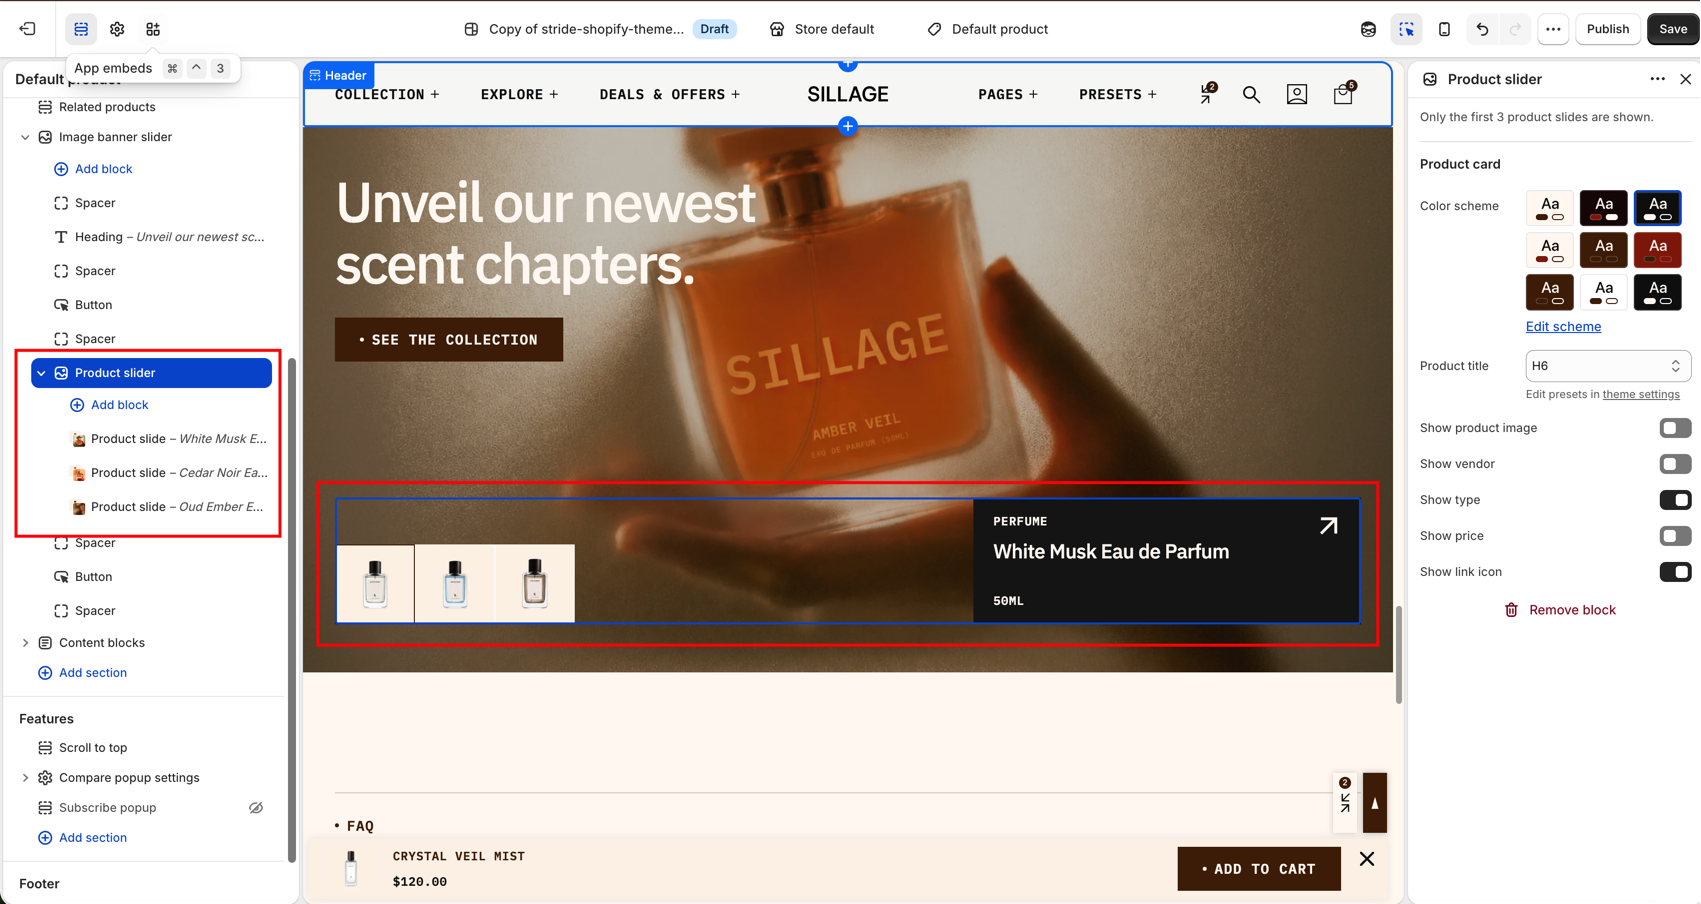Open the top bar more actions menu
Image resolution: width=1701 pixels, height=904 pixels.
point(1553,29)
